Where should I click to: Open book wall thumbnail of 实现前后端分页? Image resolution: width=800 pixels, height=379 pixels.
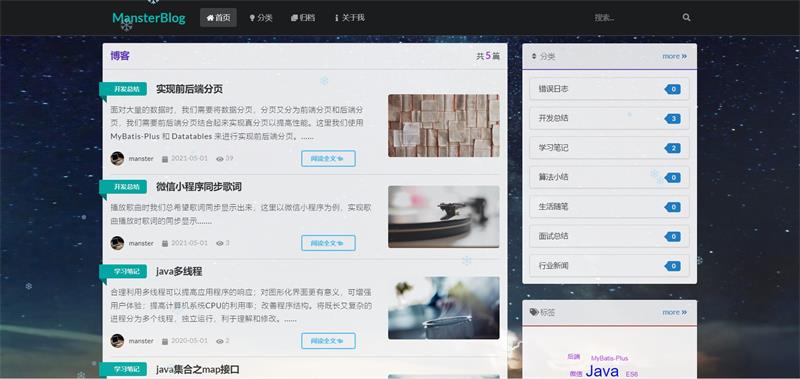pyautogui.click(x=443, y=125)
